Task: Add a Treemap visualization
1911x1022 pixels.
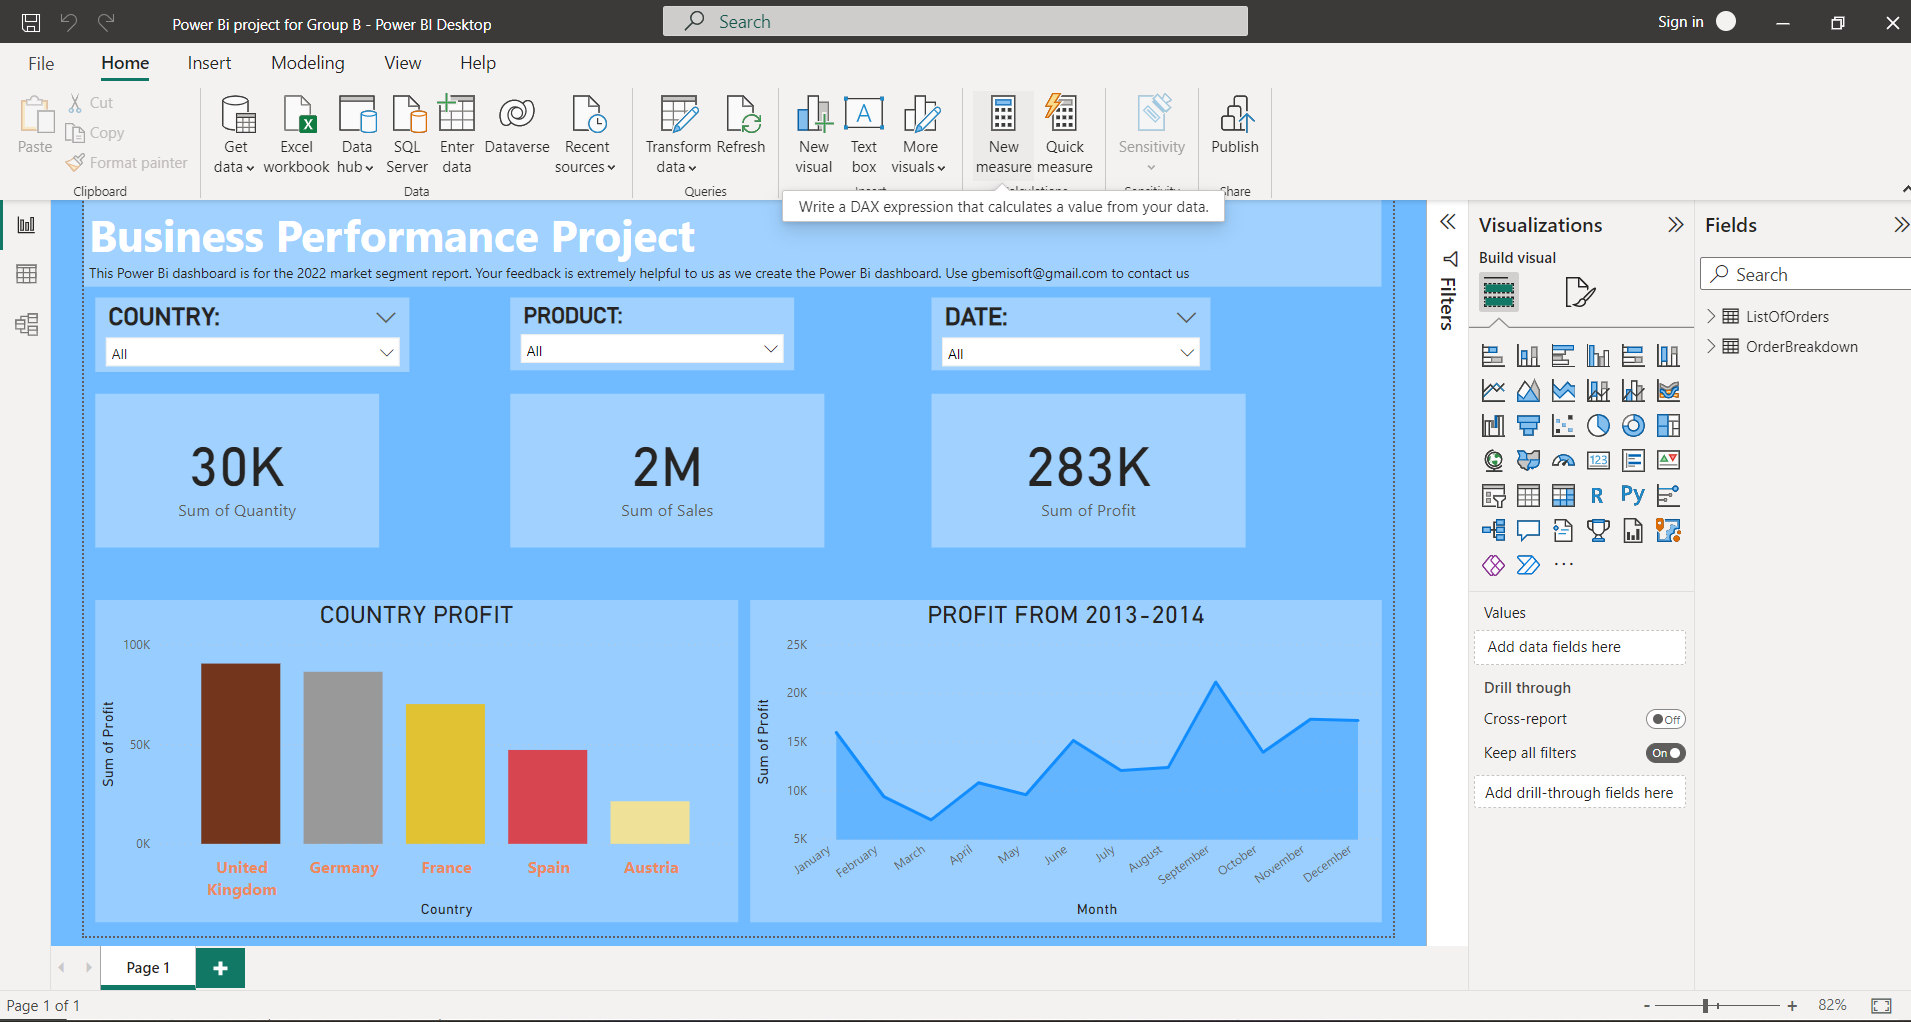Action: pos(1669,425)
